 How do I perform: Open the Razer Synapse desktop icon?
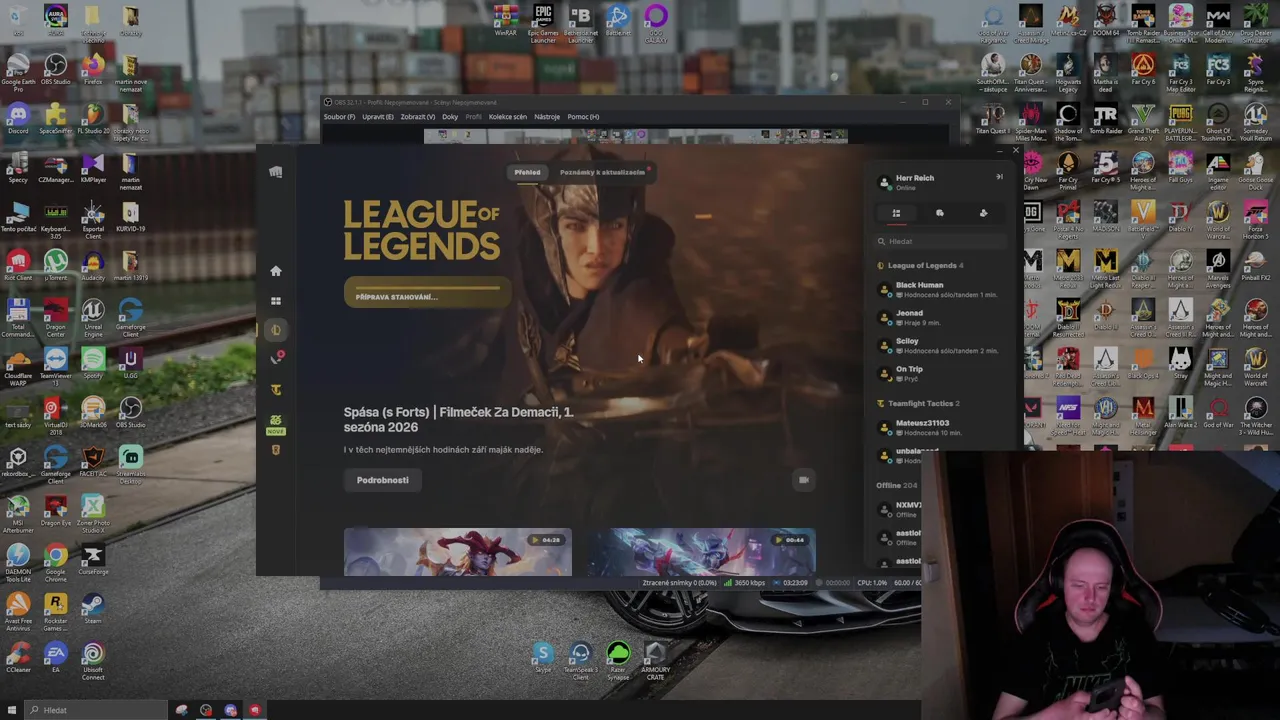tap(618, 662)
